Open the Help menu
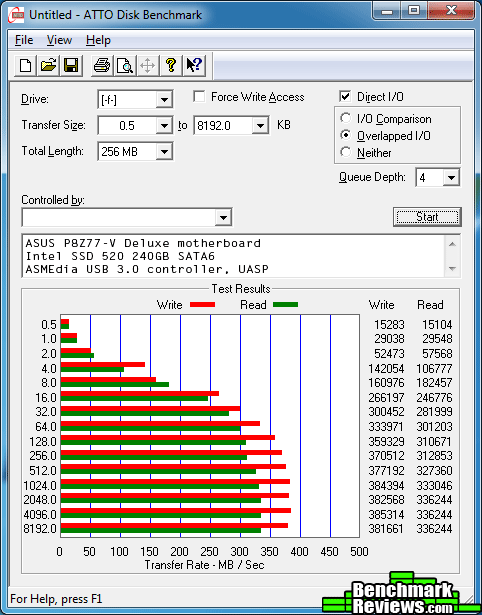This screenshot has height=615, width=482. [x=98, y=40]
